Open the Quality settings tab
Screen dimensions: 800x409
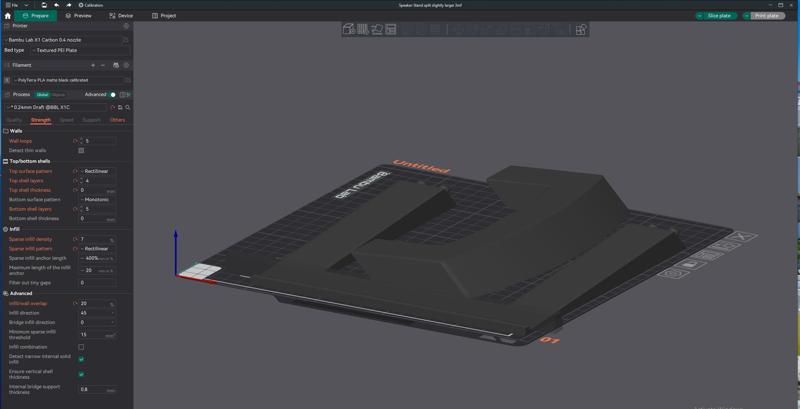tap(14, 120)
